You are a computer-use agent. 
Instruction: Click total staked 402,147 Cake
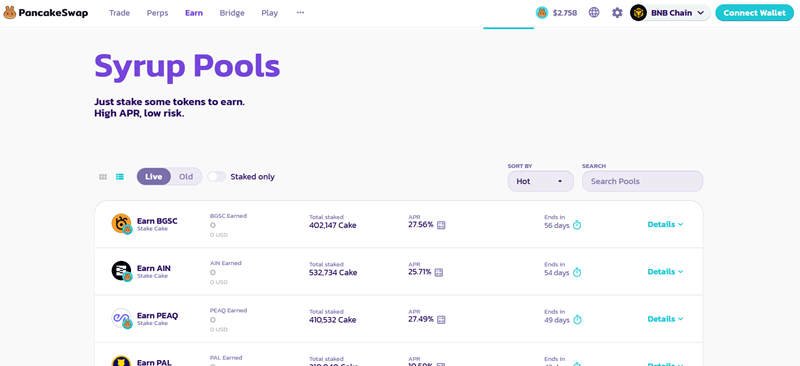click(x=333, y=225)
